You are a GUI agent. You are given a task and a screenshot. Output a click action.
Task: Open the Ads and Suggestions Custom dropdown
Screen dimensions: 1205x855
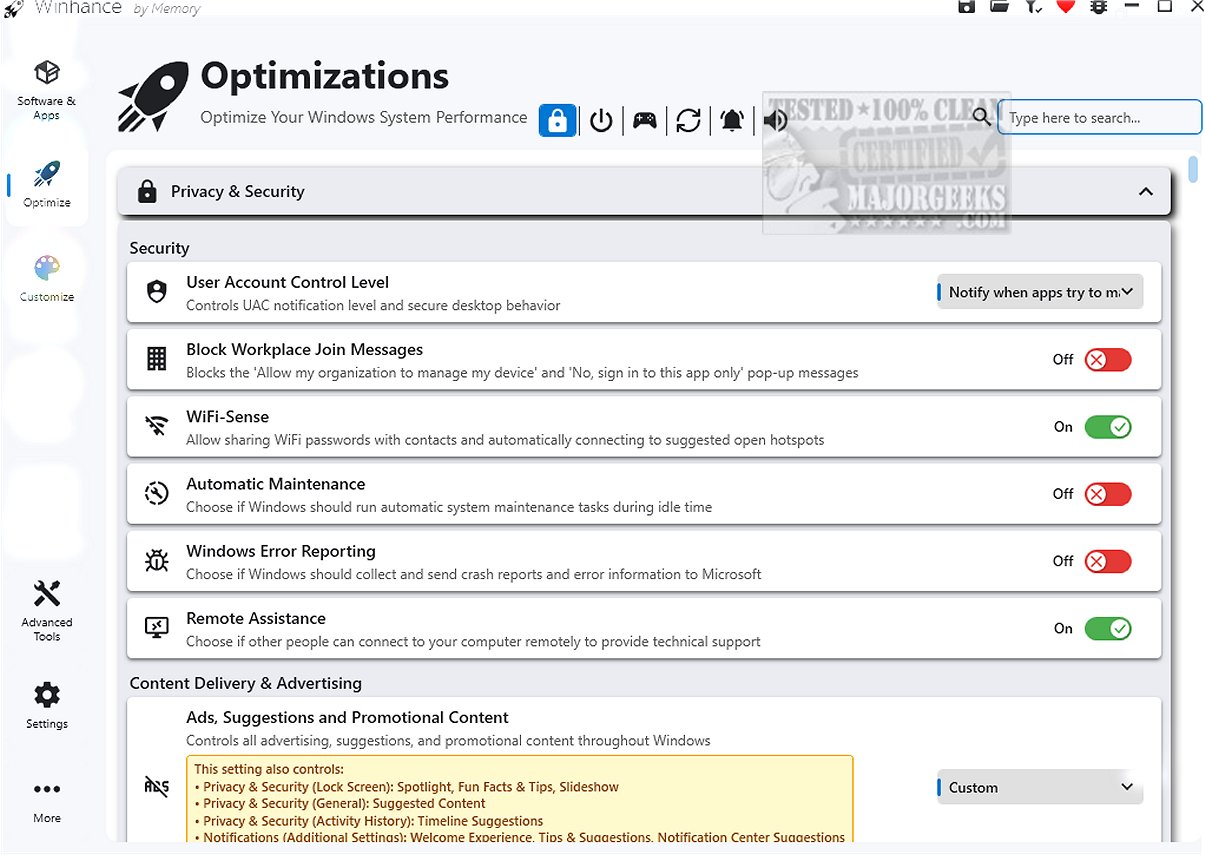click(x=1039, y=788)
